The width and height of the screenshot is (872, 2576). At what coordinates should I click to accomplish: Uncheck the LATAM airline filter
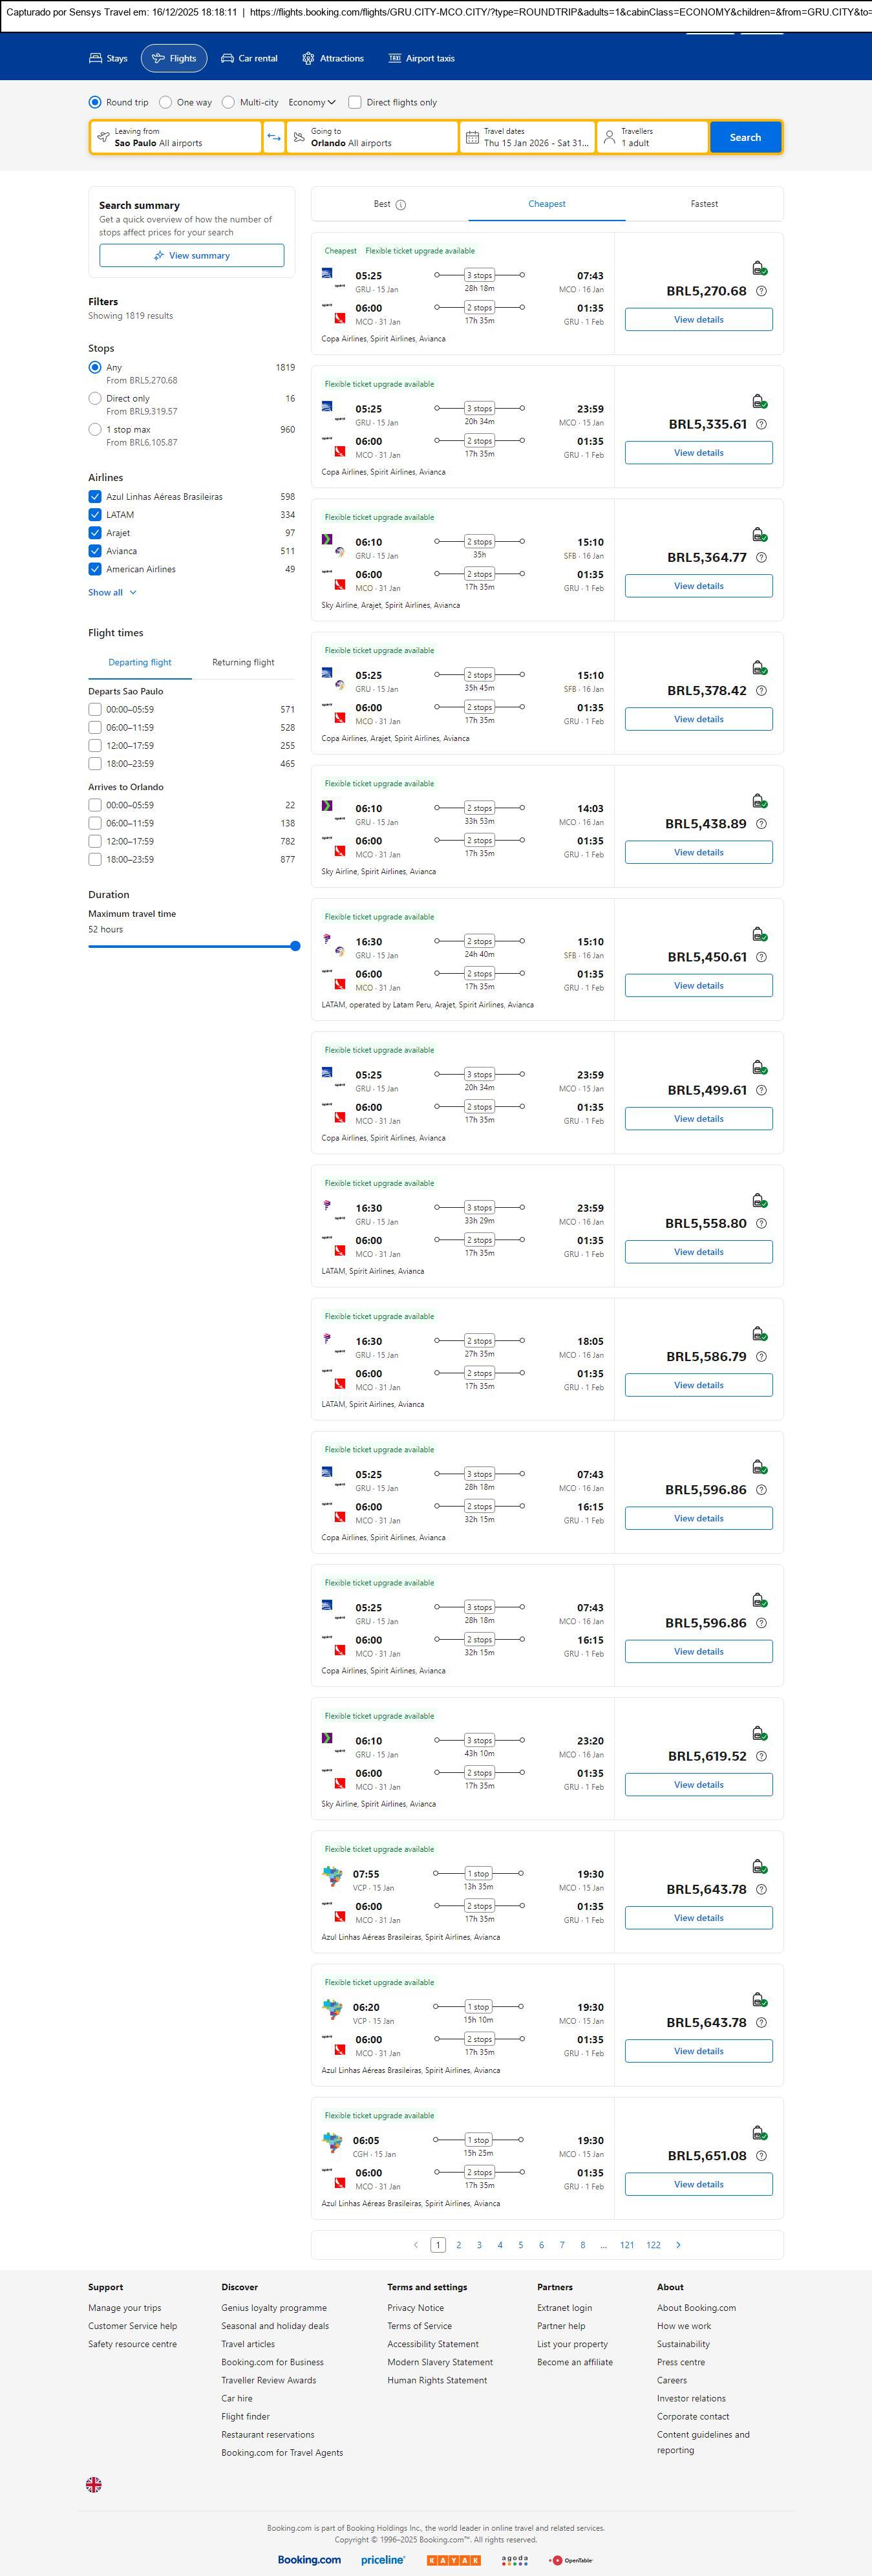click(95, 515)
